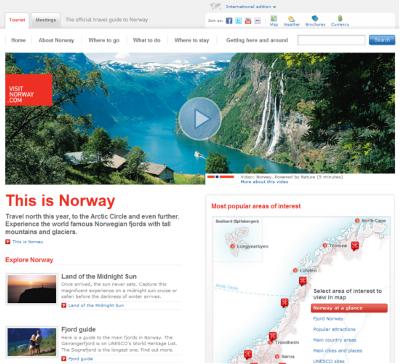Click the Visit Norway red logo

[29, 90]
